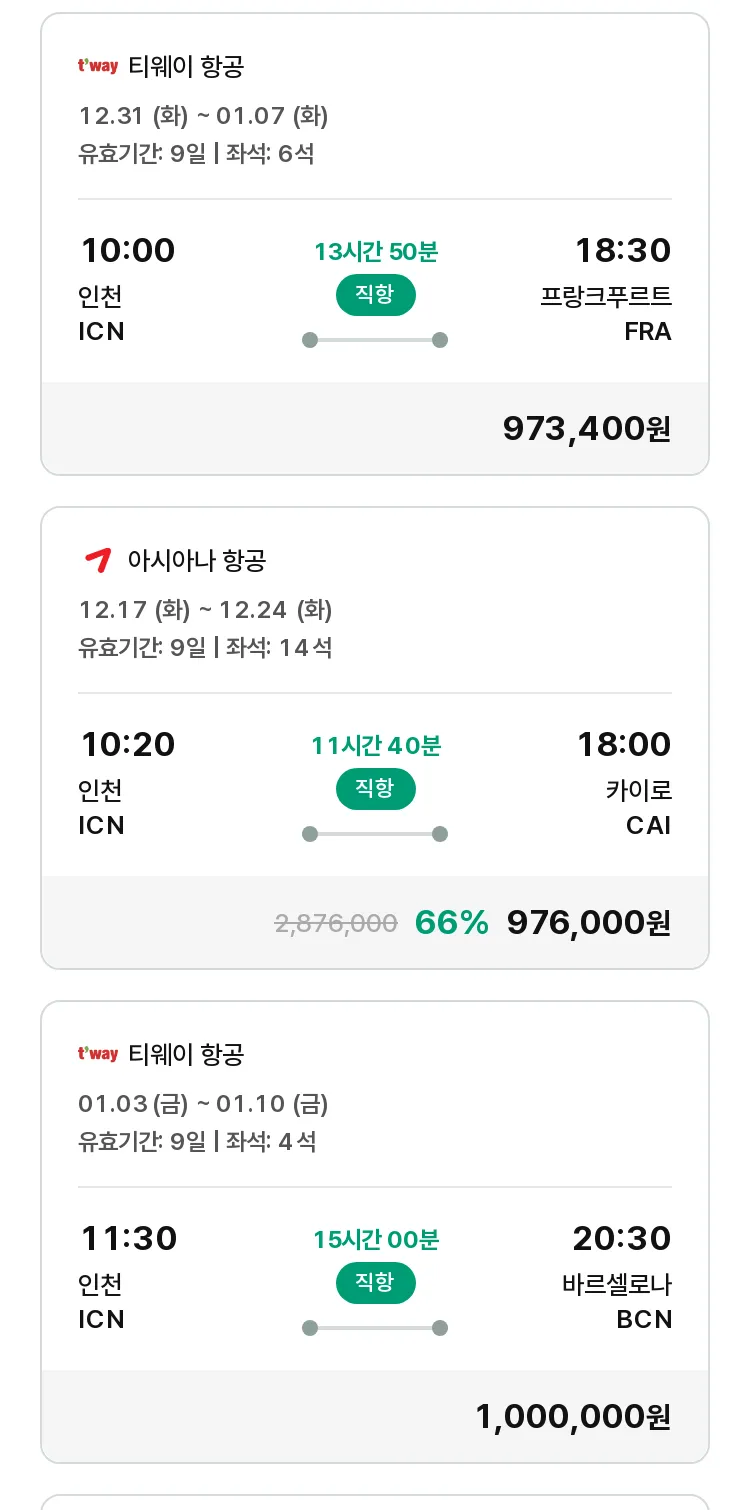
Task: Tap the 바르셀로나 BCN arrival details
Action: [617, 1301]
